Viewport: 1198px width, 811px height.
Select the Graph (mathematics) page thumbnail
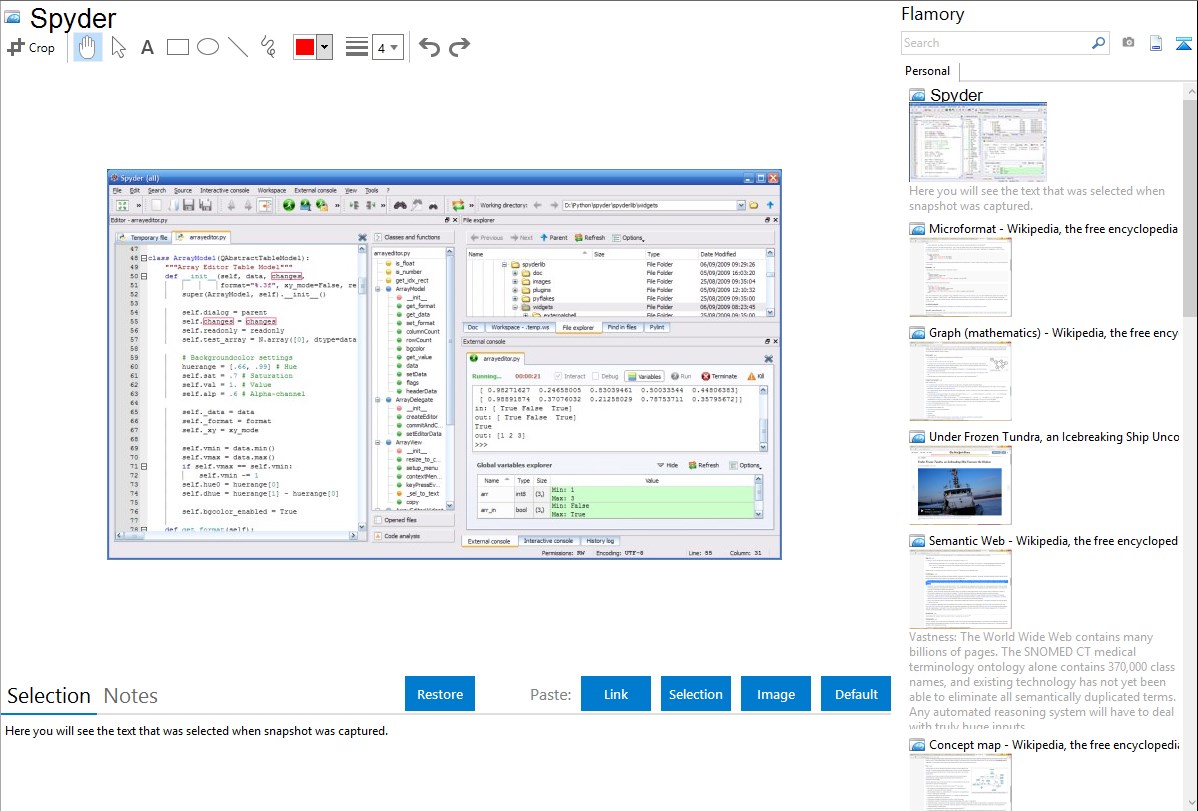960,381
